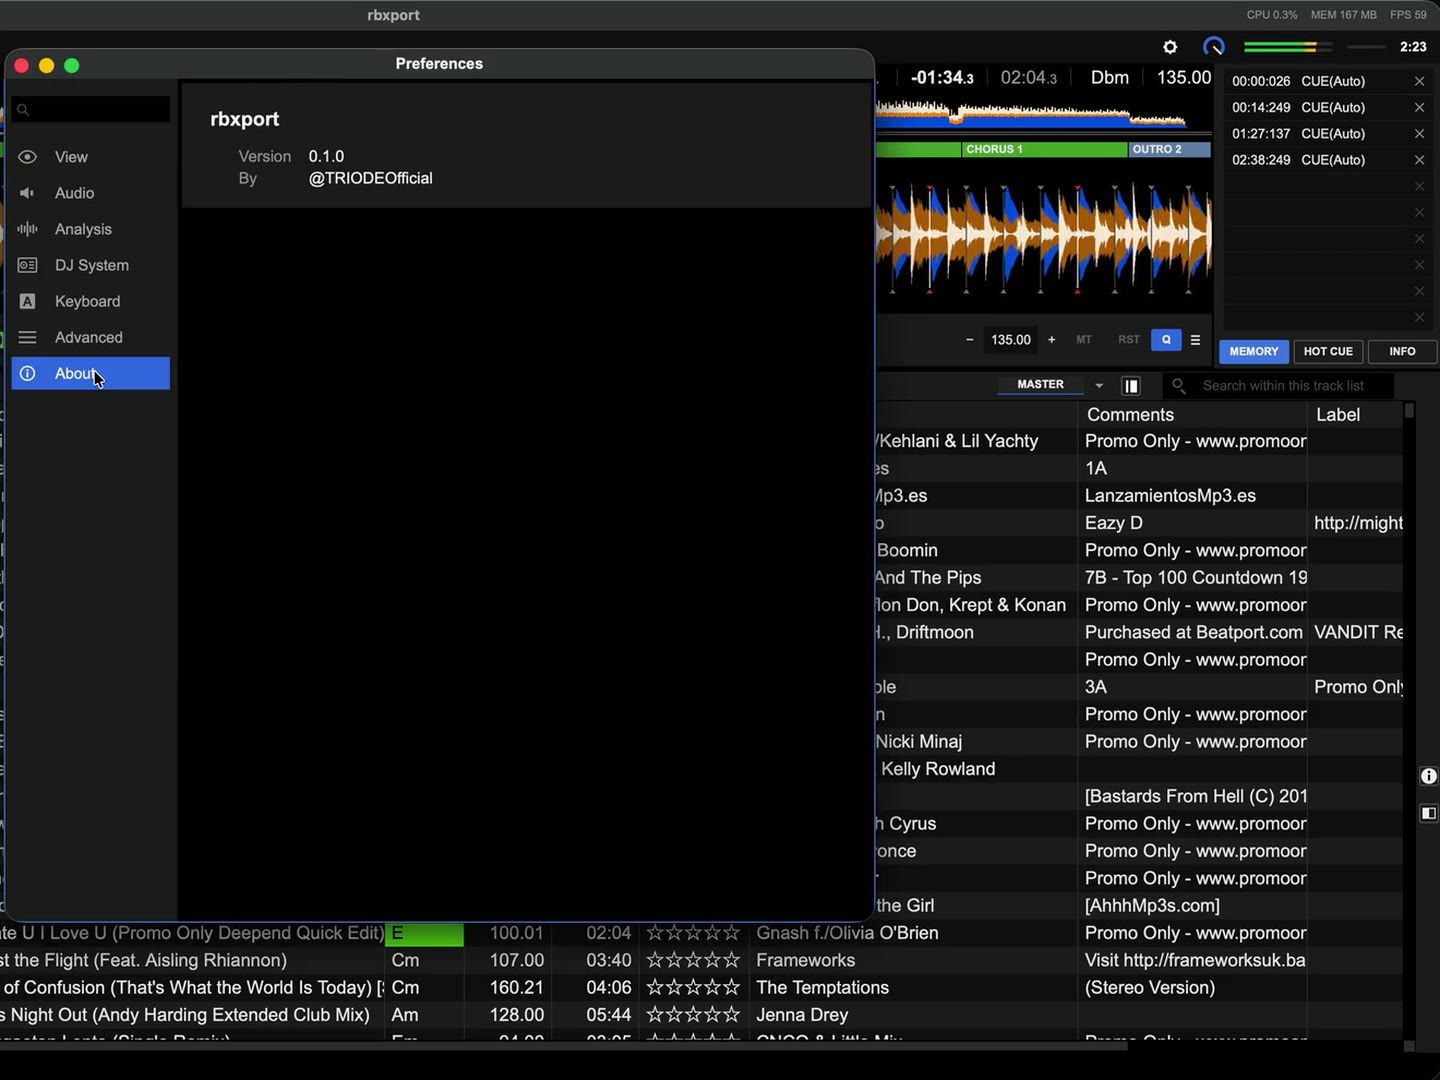This screenshot has height=1080, width=1440.
Task: Click the track list search field
Action: (x=1283, y=386)
